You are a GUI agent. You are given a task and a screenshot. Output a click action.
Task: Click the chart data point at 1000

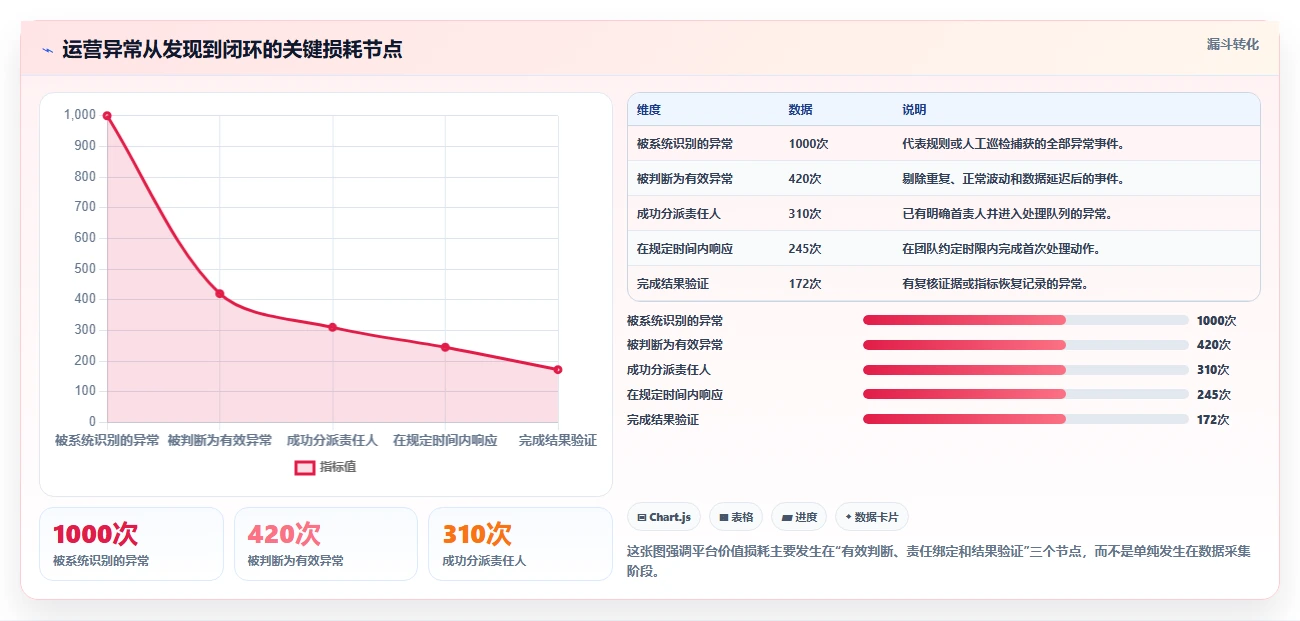point(107,116)
